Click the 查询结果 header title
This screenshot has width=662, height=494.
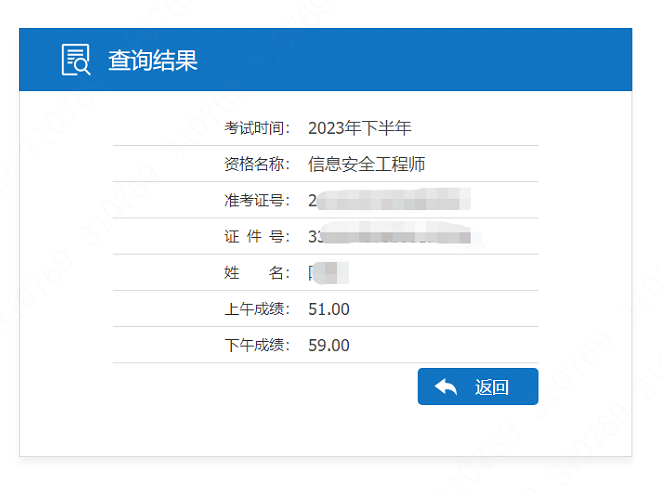[153, 60]
